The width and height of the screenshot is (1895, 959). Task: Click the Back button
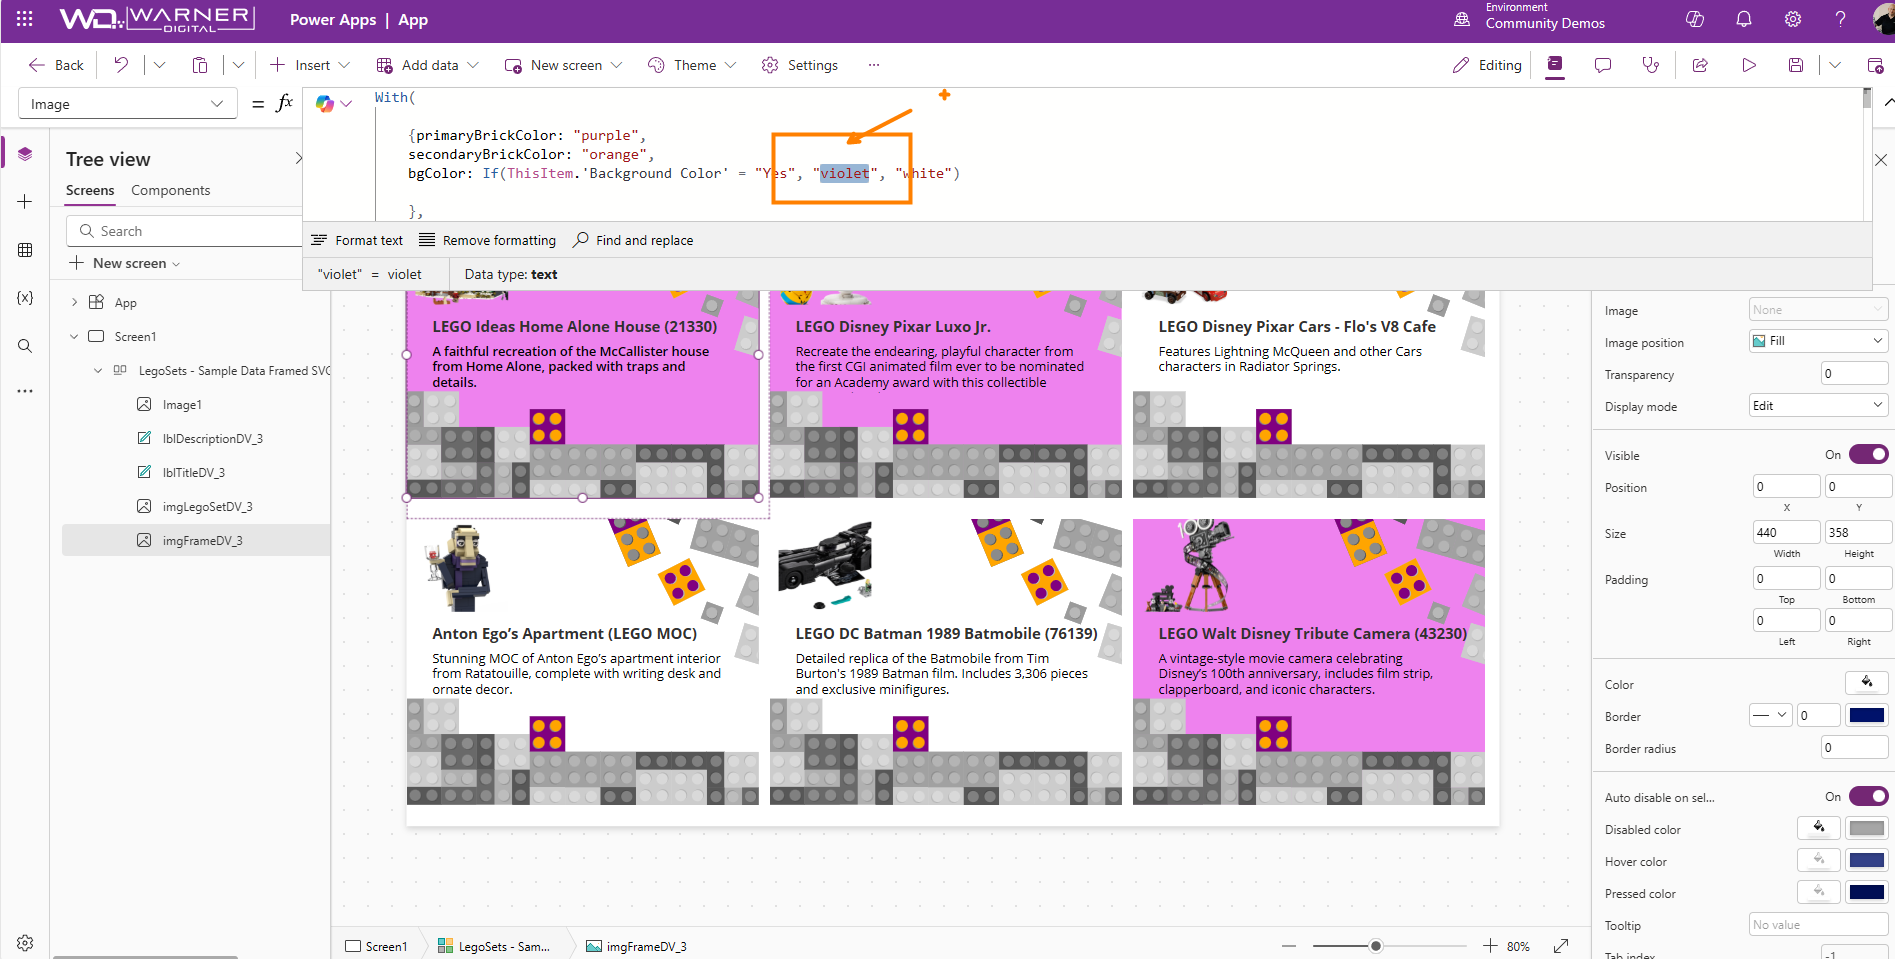click(x=57, y=65)
